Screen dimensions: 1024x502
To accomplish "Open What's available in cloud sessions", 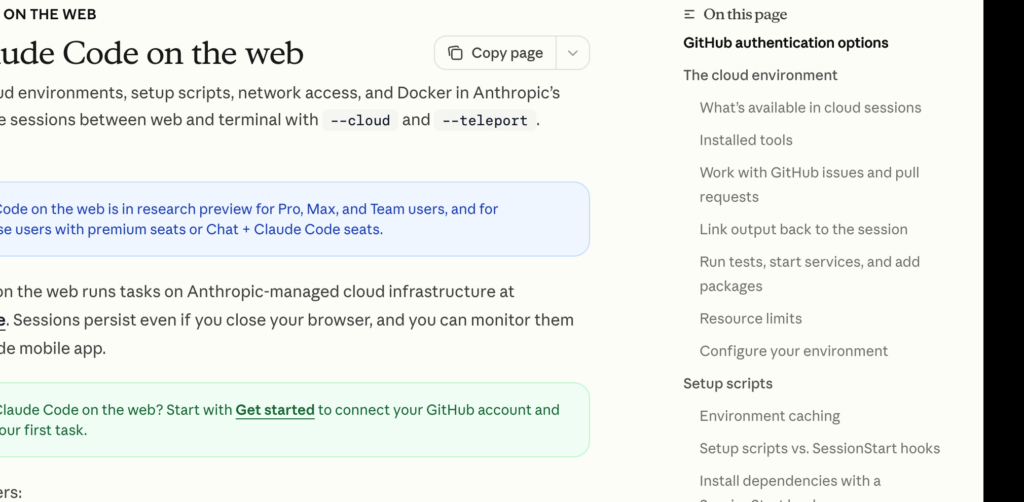I will [810, 108].
